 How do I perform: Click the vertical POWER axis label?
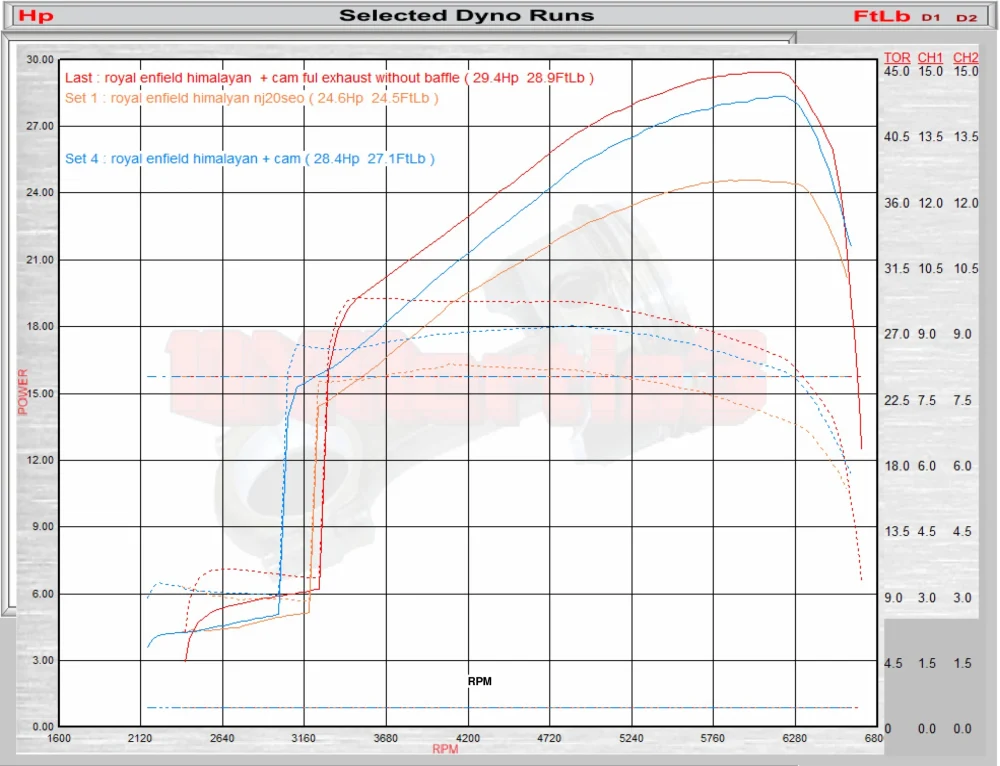coord(23,392)
